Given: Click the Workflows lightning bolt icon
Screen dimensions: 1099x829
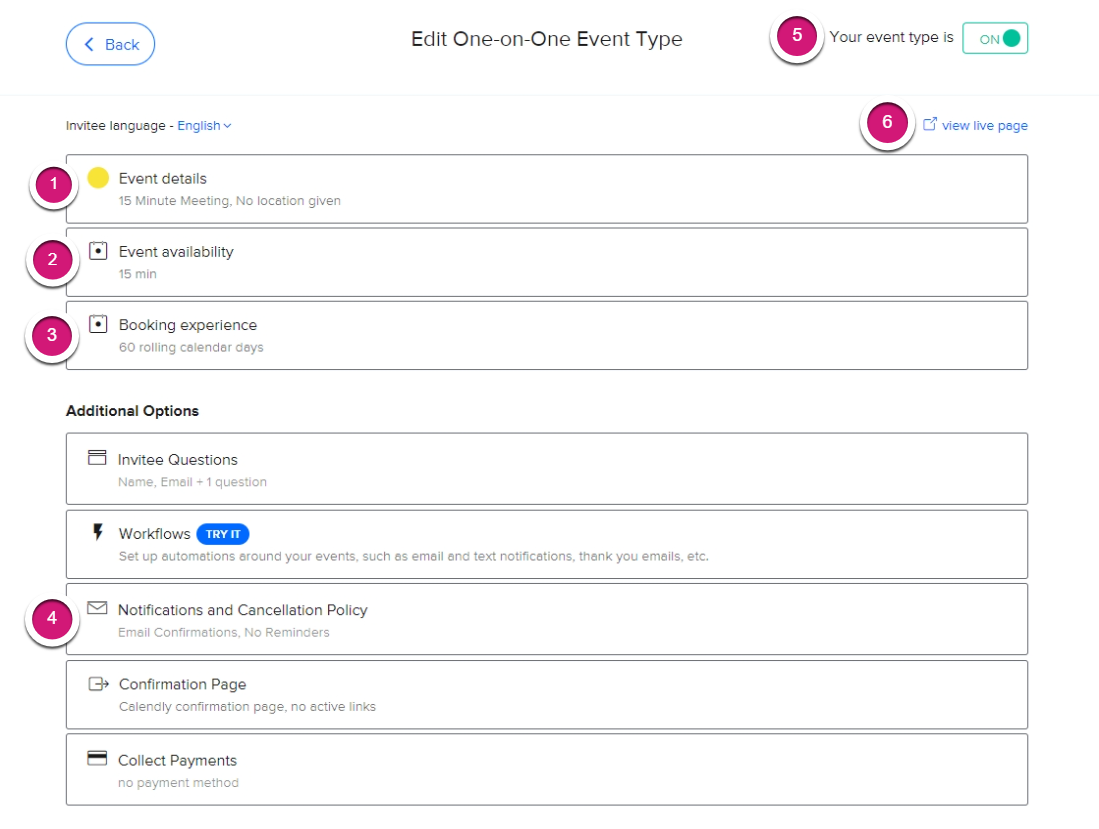Looking at the screenshot, I should point(98,532).
